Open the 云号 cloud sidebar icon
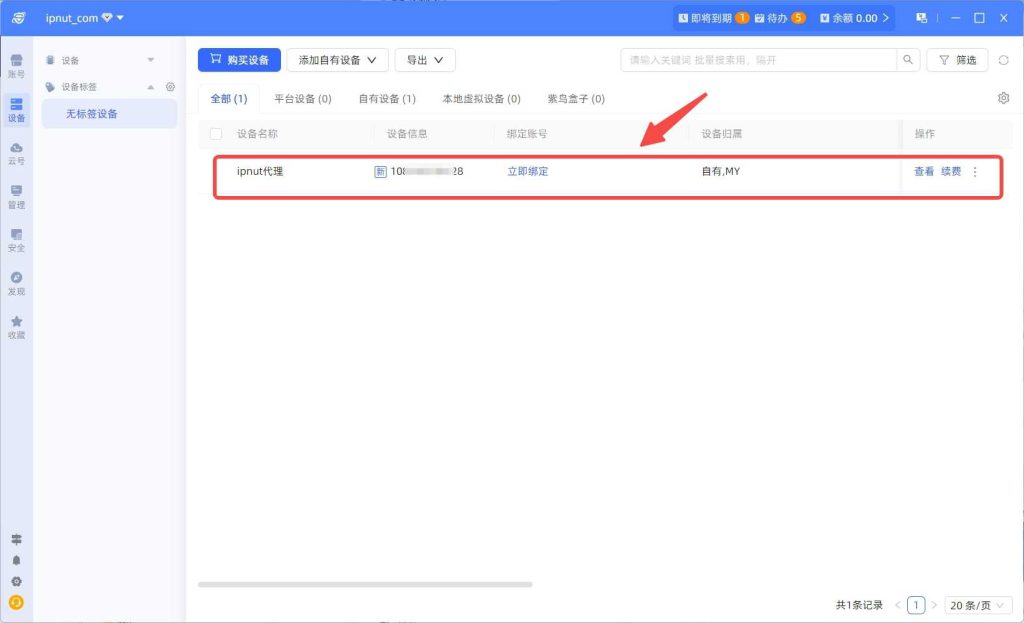The width and height of the screenshot is (1024, 623). [16, 153]
